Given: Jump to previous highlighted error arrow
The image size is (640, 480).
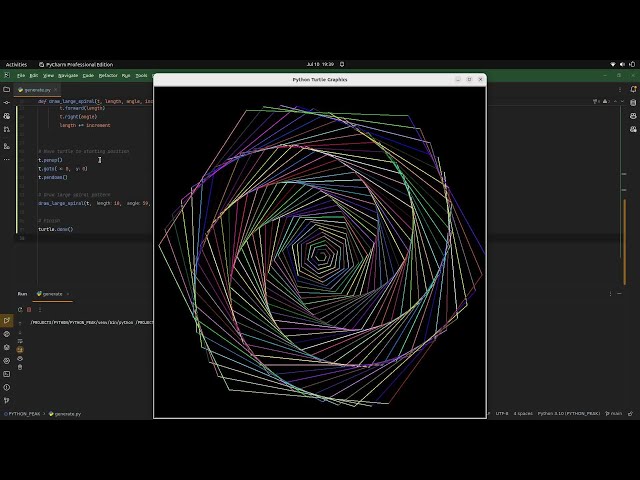Looking at the screenshot, I should 616,101.
